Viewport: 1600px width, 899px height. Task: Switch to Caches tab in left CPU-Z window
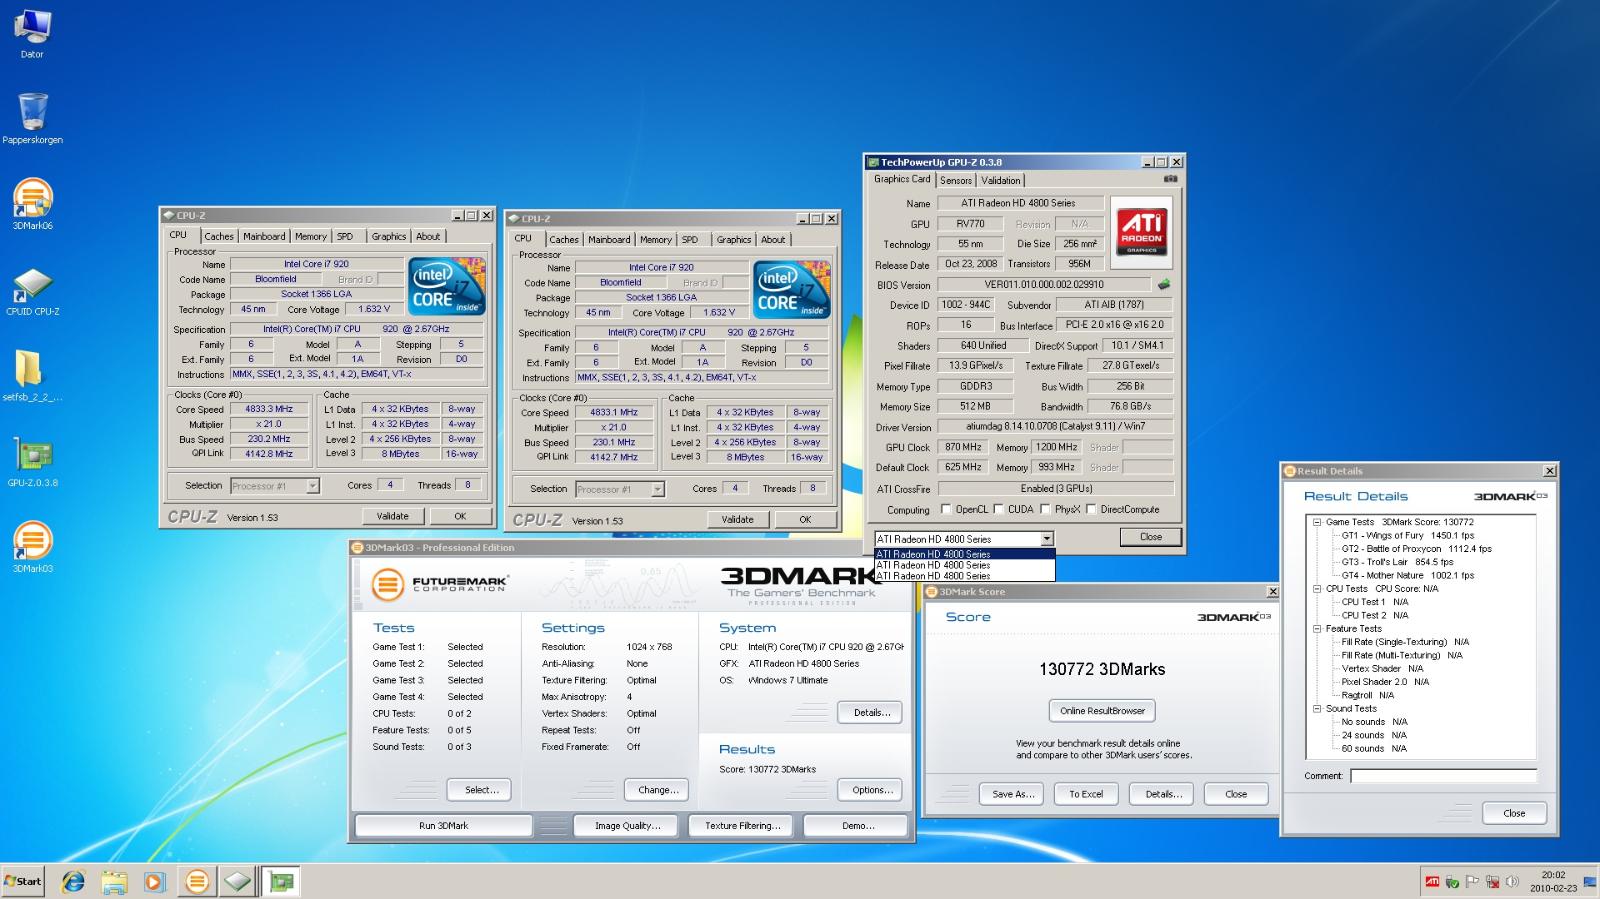point(219,237)
